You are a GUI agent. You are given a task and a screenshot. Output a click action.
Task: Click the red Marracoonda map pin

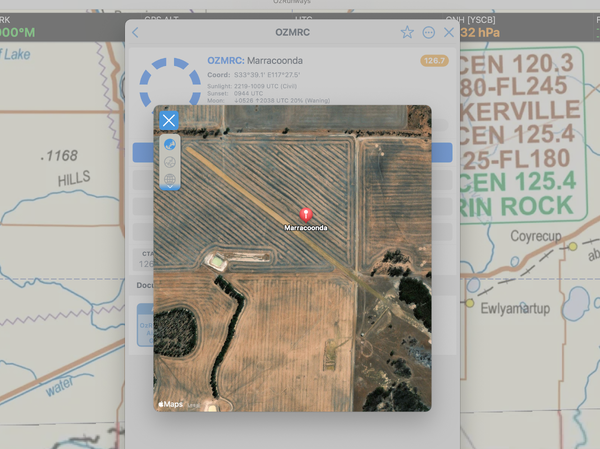click(x=307, y=213)
